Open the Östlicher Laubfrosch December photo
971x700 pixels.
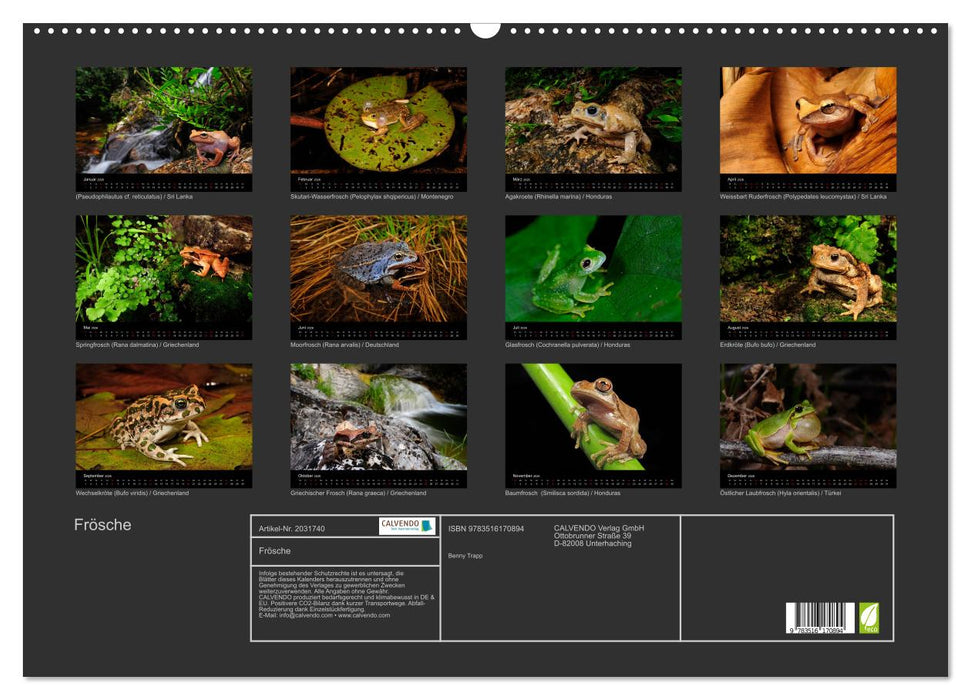808,418
